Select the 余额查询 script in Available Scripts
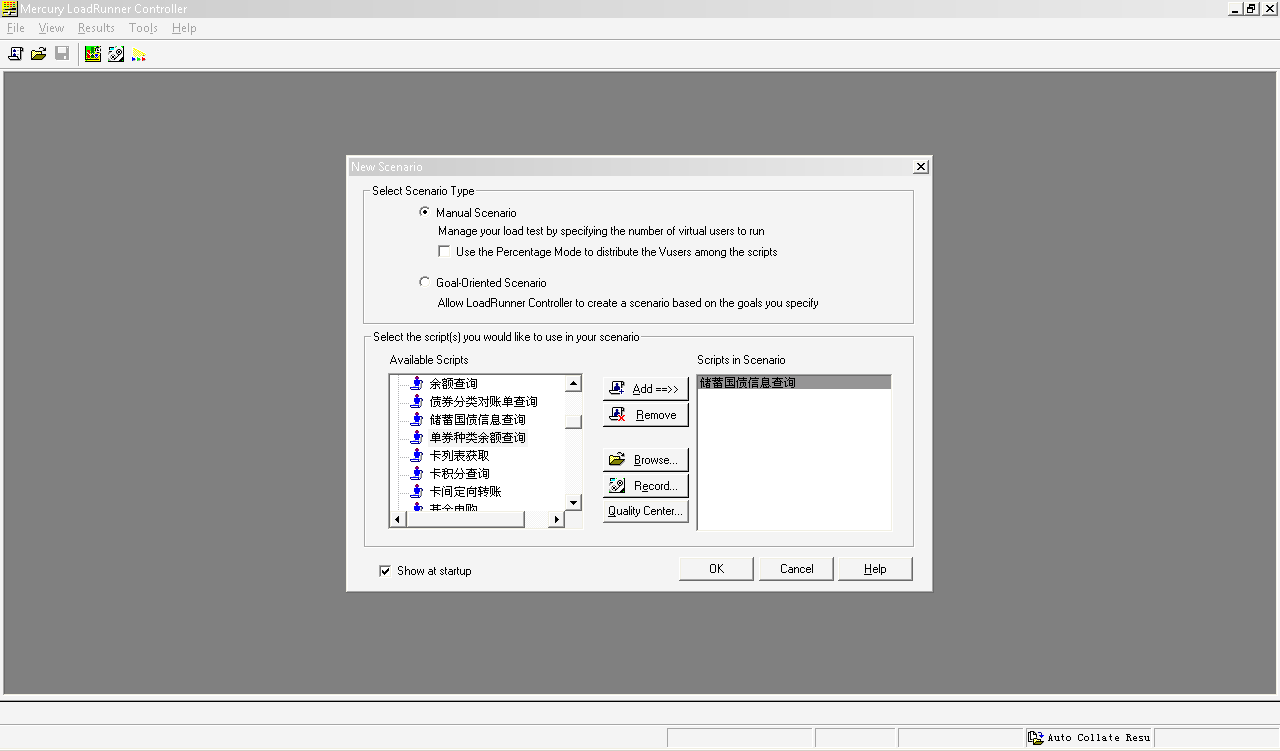This screenshot has width=1280, height=751. (453, 384)
